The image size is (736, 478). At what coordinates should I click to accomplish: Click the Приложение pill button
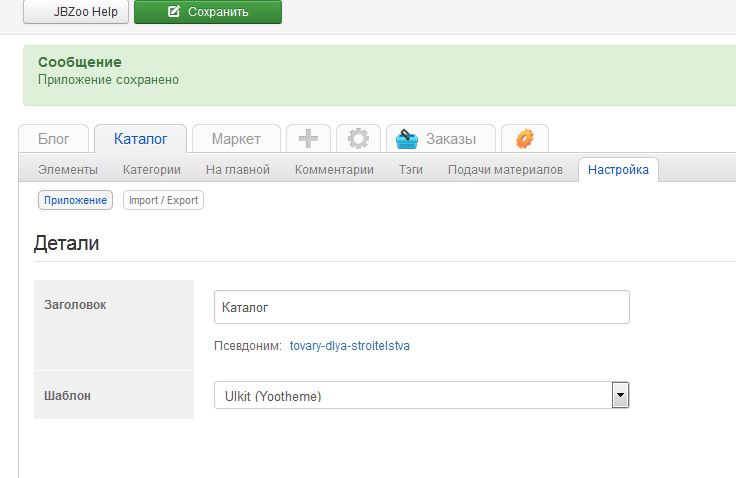point(75,200)
